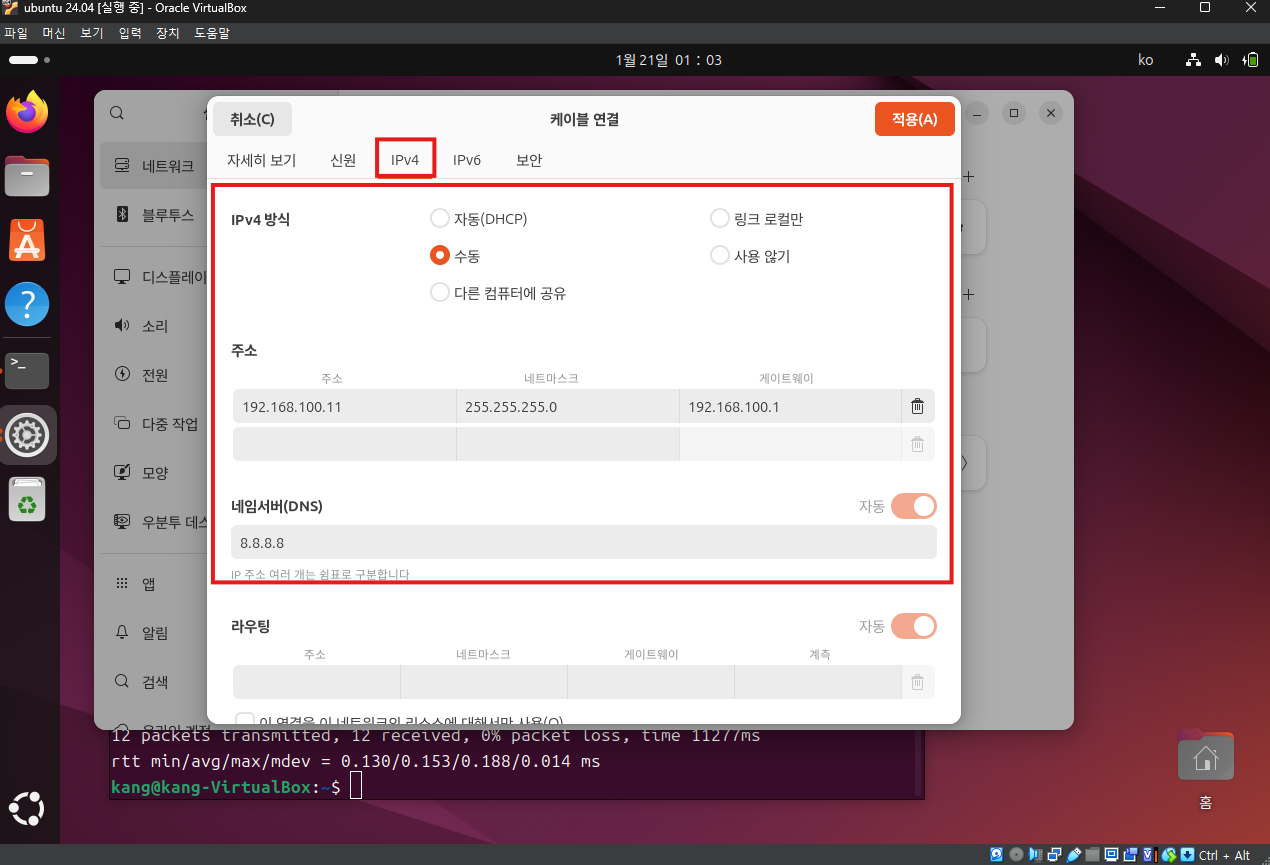Open the Home folder desktop icon

[x=1206, y=757]
